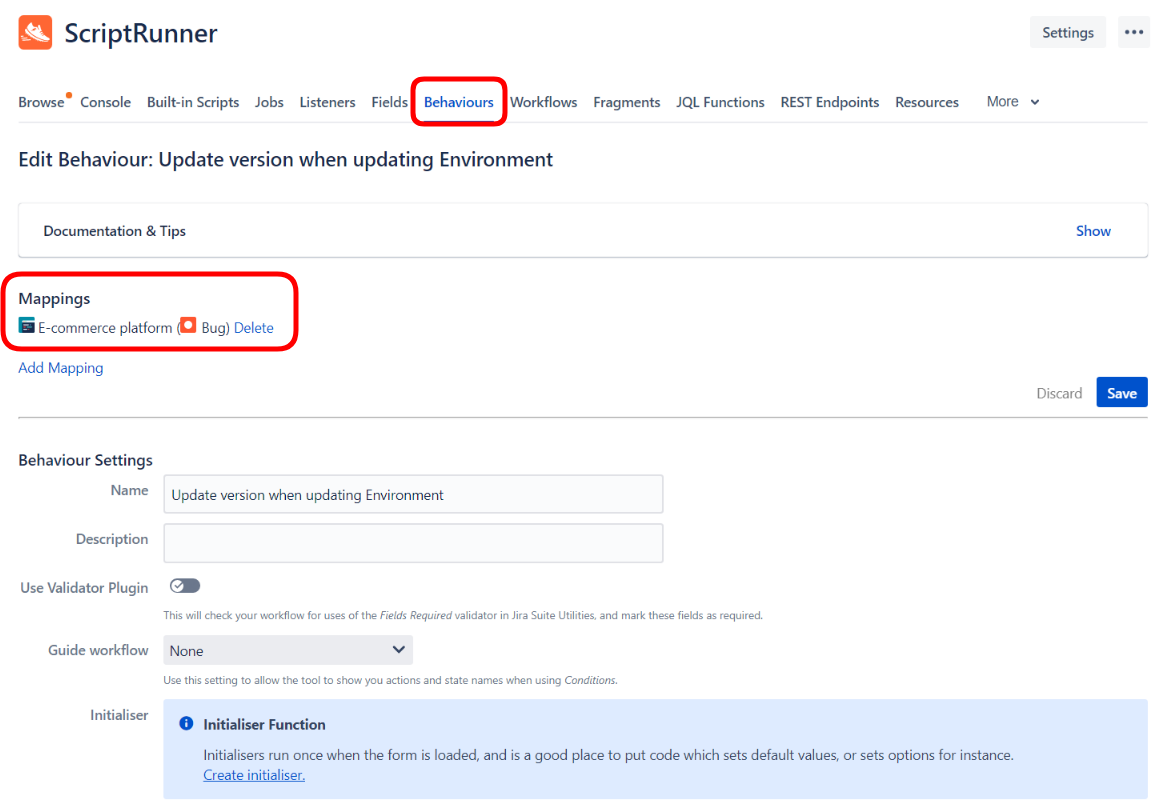Click the ScriptRunner shoe logo icon

[x=35, y=33]
